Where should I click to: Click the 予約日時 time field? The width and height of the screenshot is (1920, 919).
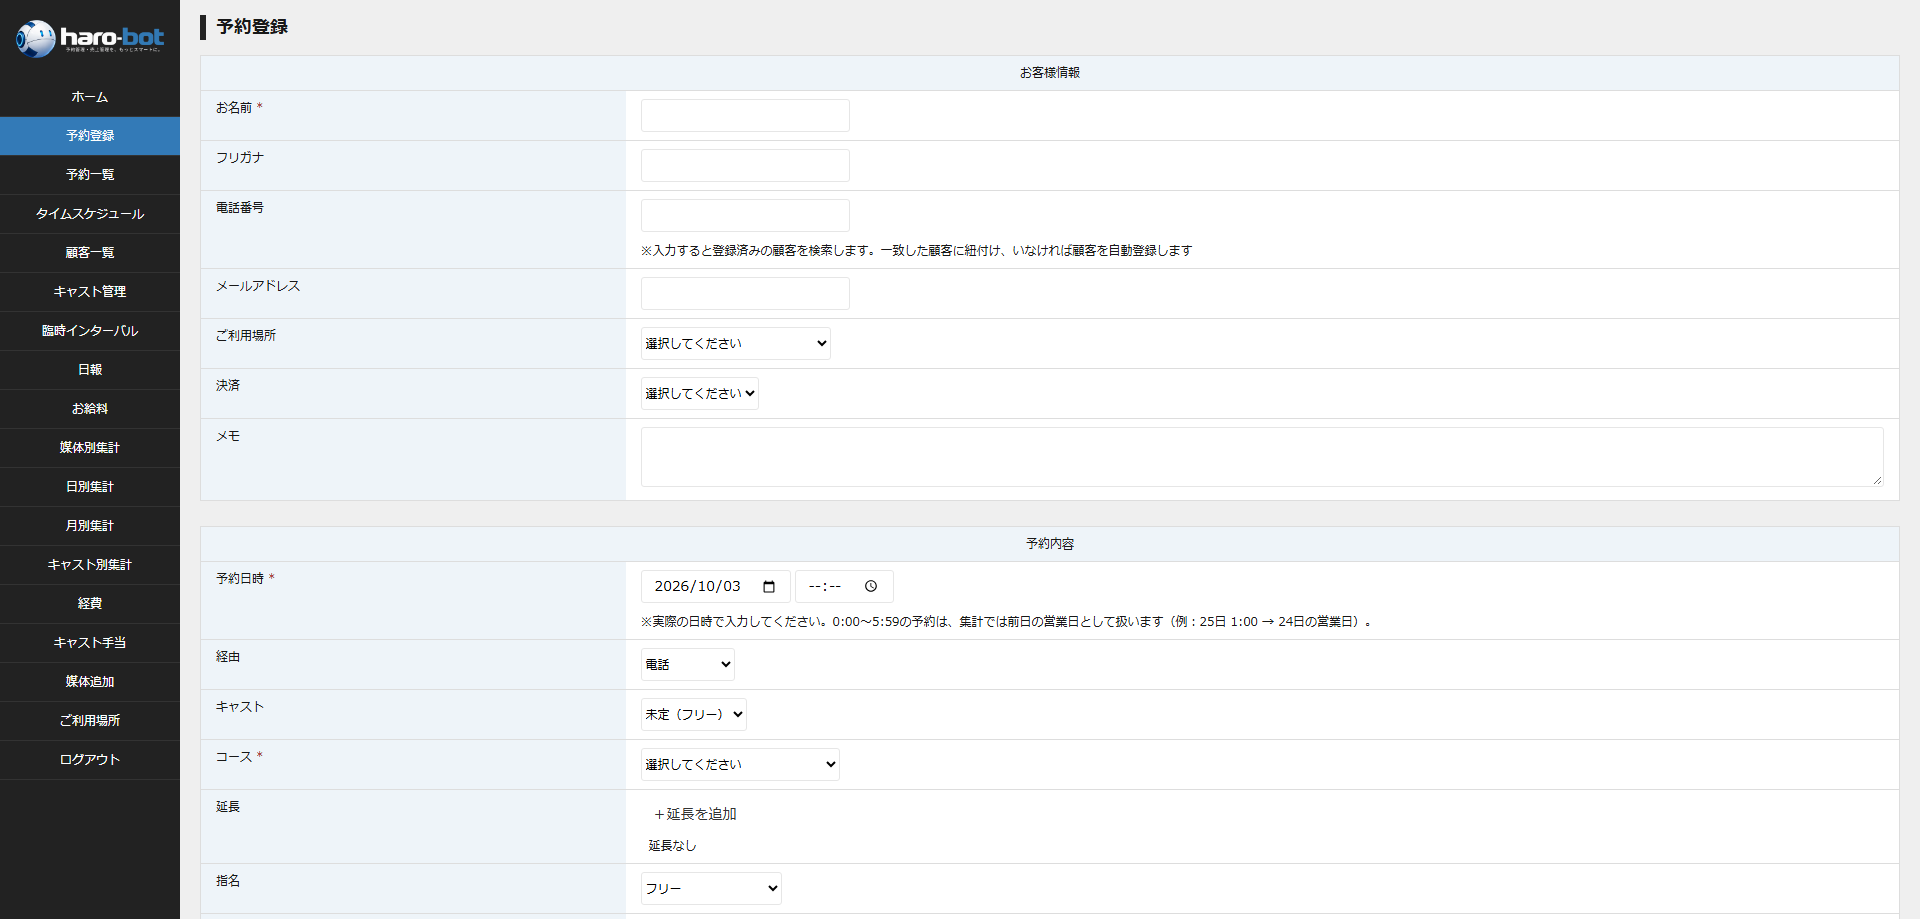click(x=844, y=587)
